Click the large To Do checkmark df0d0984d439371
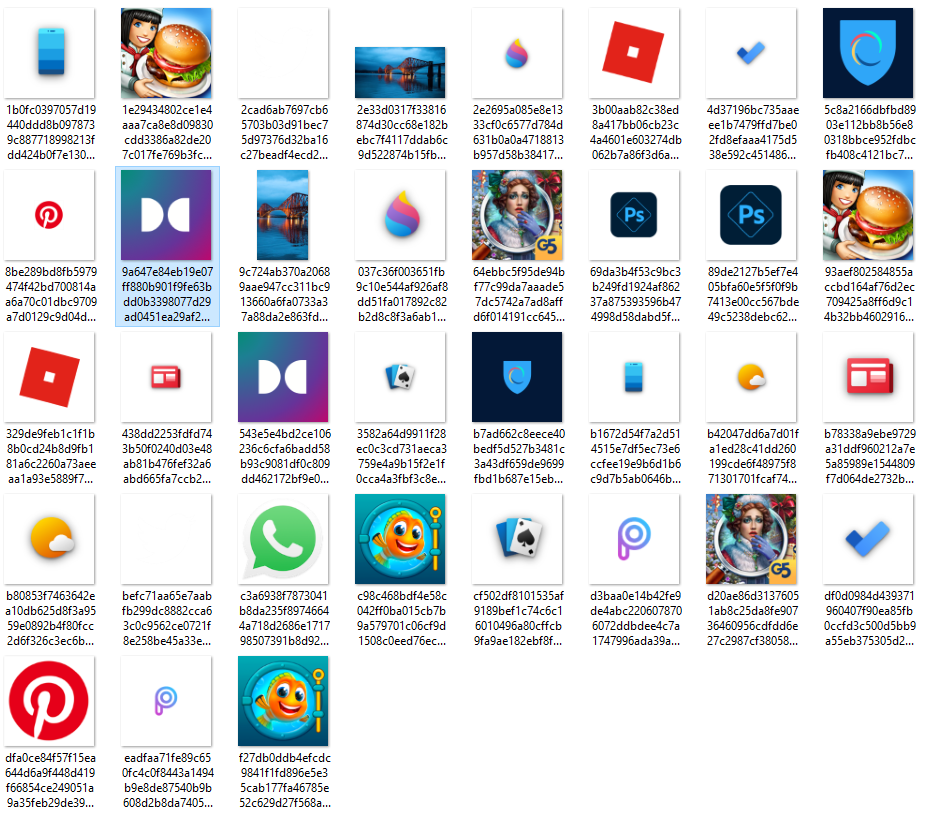937x824 pixels. [868, 539]
